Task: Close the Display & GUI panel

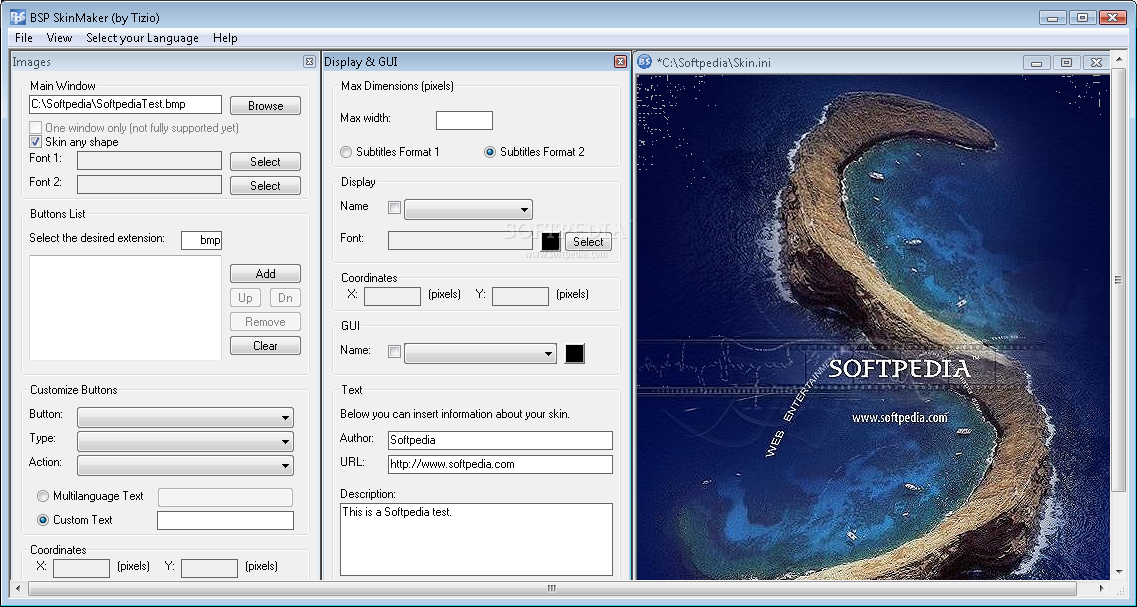Action: [620, 62]
